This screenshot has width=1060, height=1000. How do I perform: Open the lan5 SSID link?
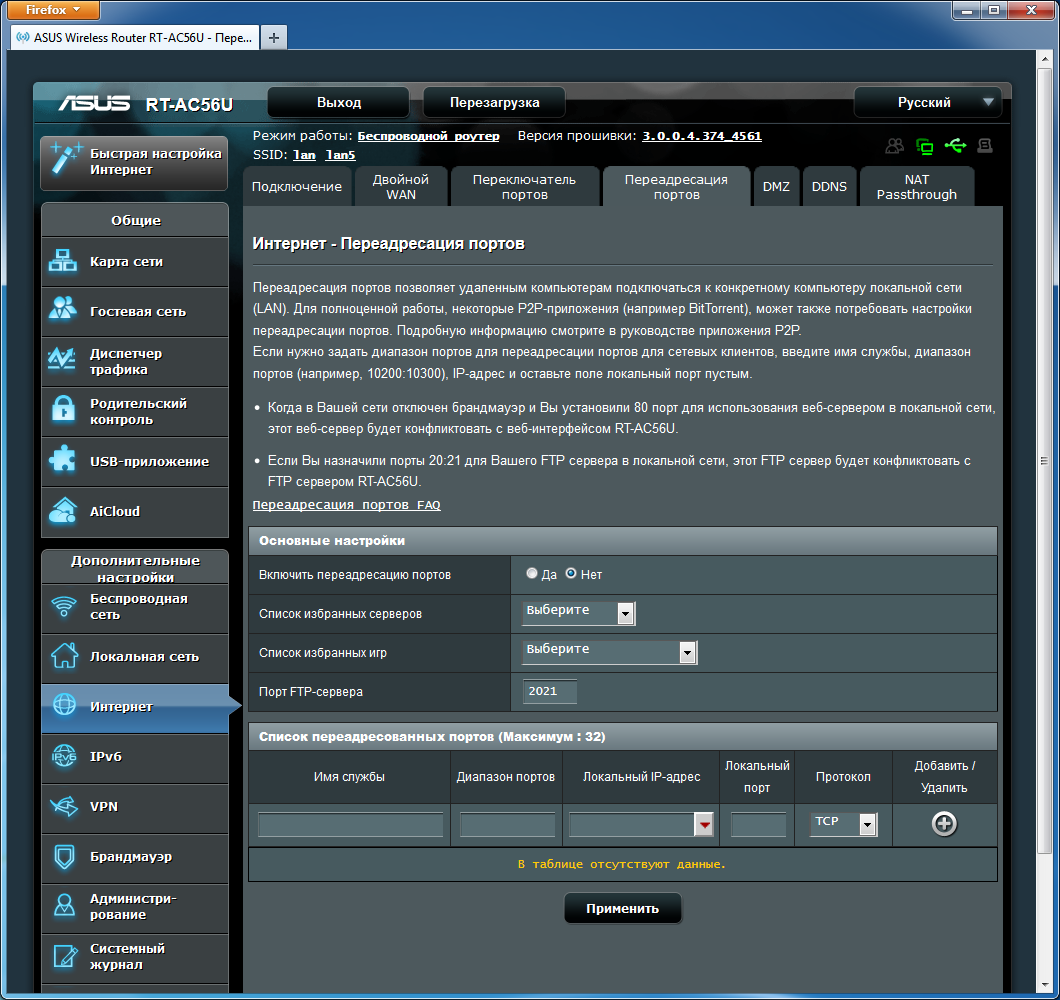click(340, 155)
